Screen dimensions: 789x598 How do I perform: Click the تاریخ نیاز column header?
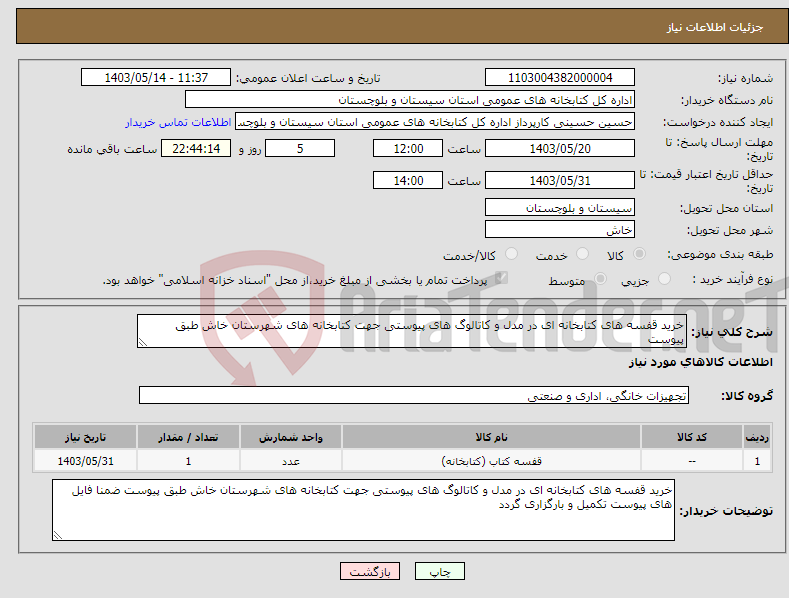pos(86,437)
